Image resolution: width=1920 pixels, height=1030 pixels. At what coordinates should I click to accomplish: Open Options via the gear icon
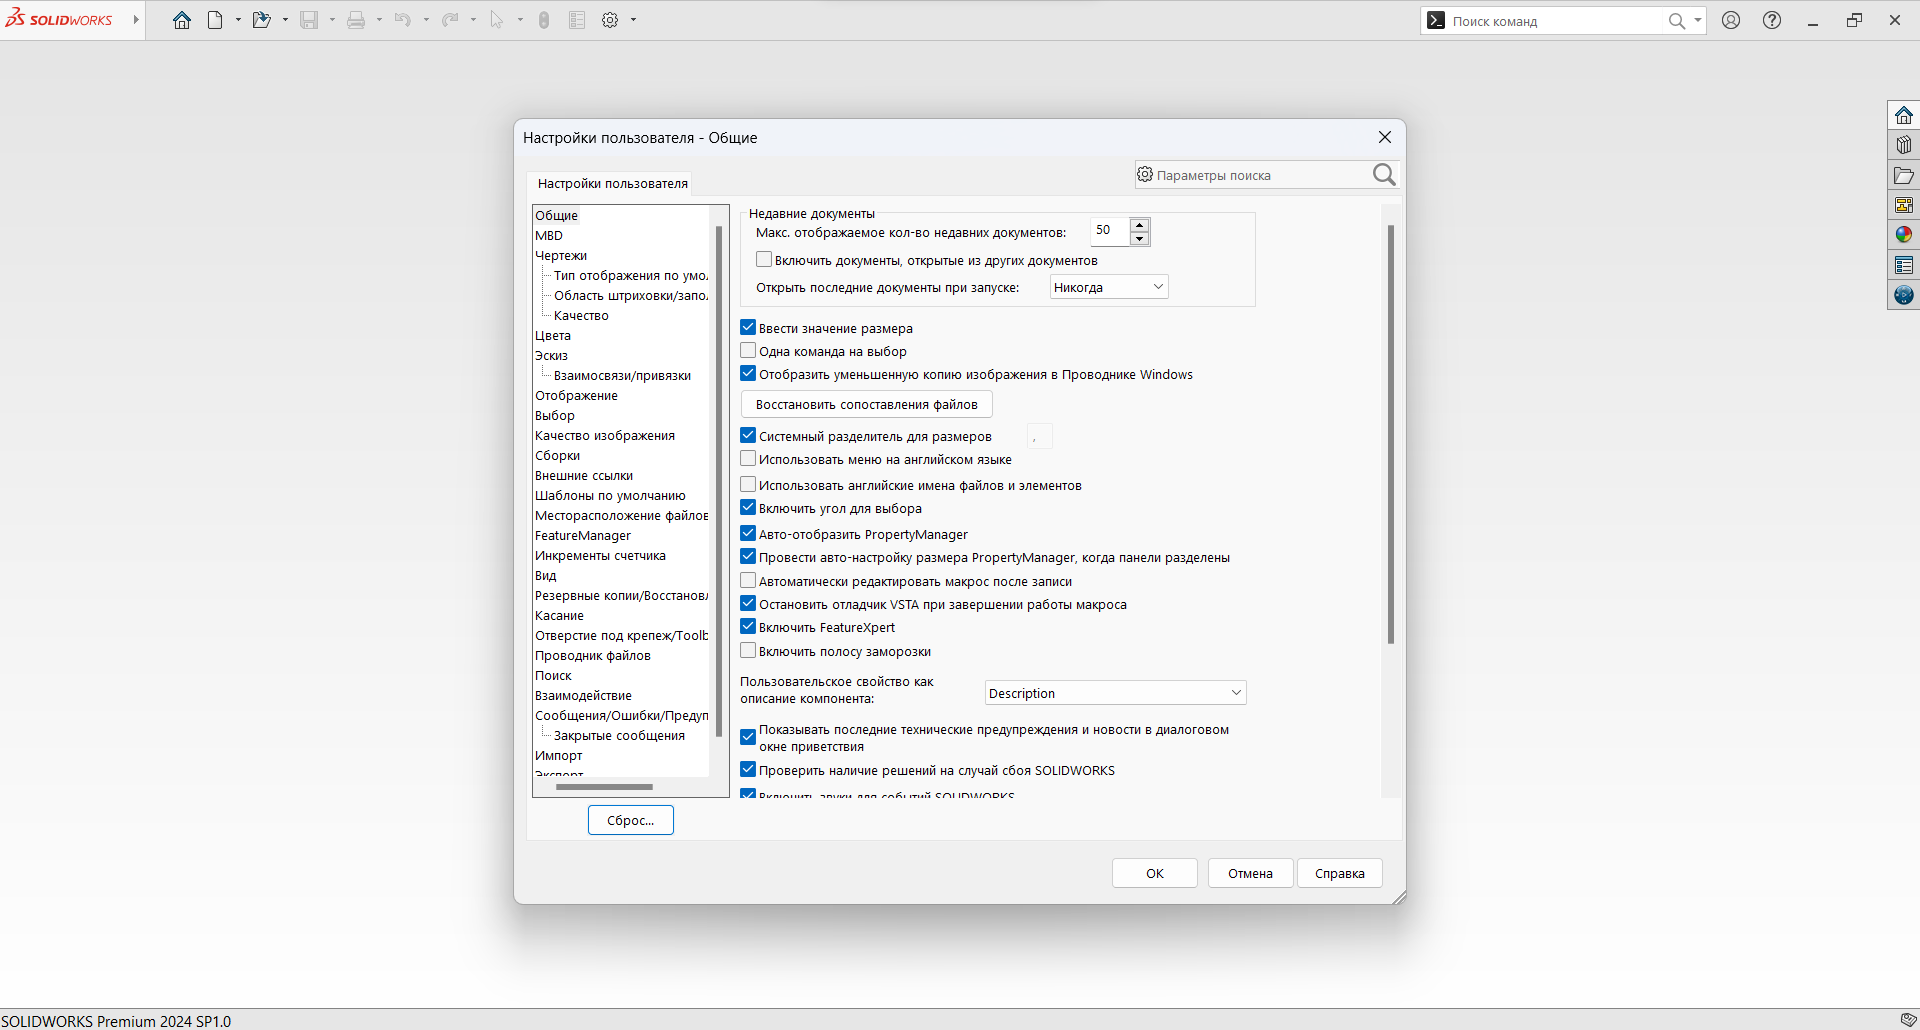(x=610, y=20)
